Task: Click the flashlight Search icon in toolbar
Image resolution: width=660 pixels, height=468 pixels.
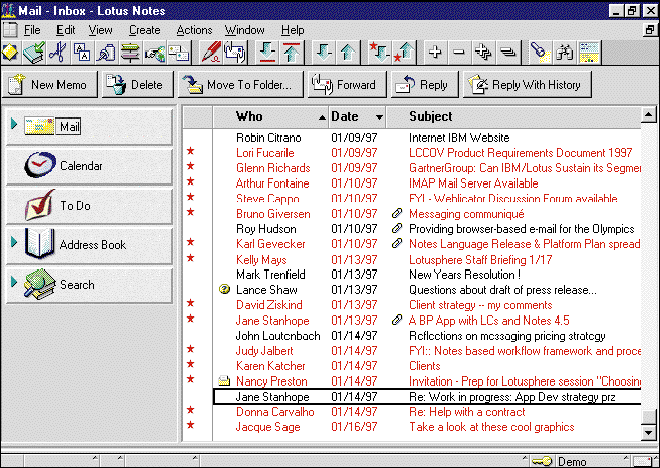Action: (540, 53)
